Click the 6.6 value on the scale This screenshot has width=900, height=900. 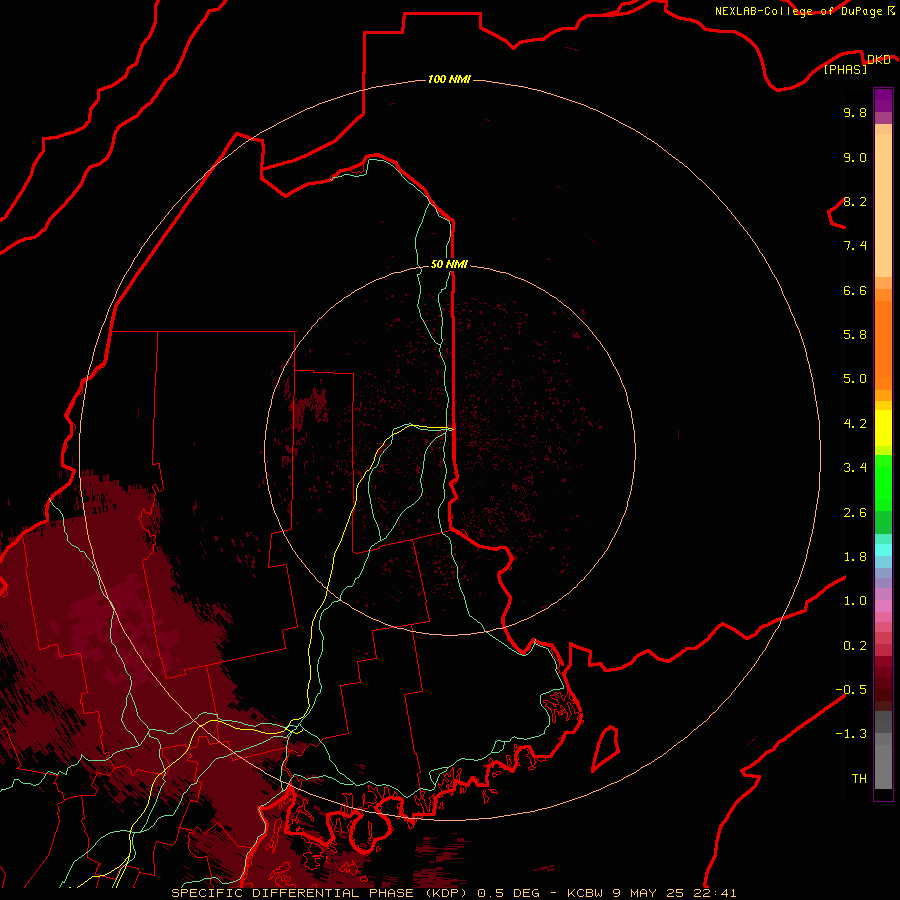pos(855,290)
